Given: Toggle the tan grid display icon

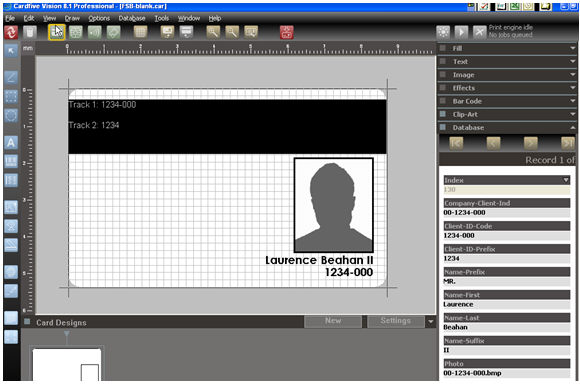Looking at the screenshot, I should (140, 33).
